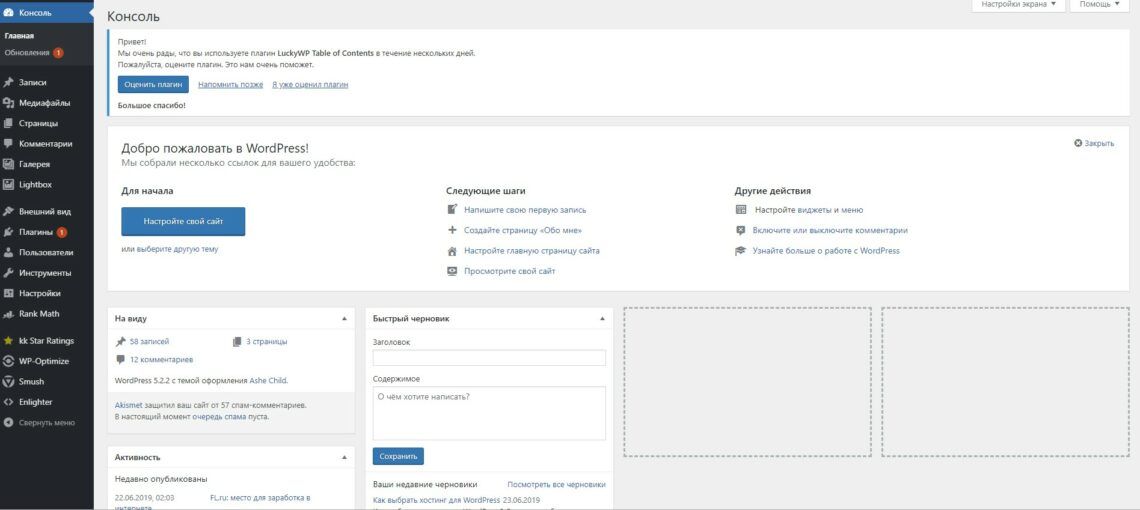This screenshot has height=510, width=1140.
Task: Click Посмотреть все черновики link
Action: [x=556, y=485]
